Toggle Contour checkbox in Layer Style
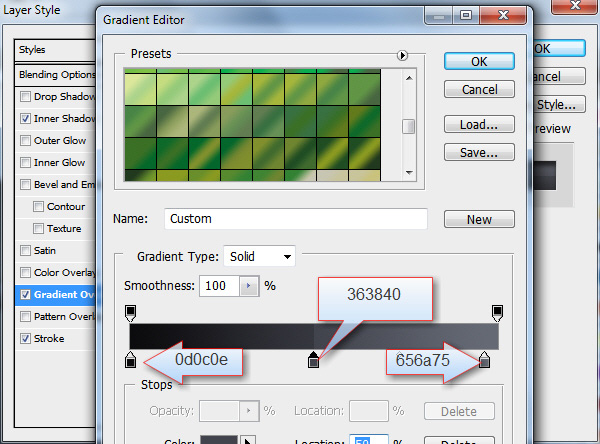Viewport: 600px width, 444px height. point(38,207)
